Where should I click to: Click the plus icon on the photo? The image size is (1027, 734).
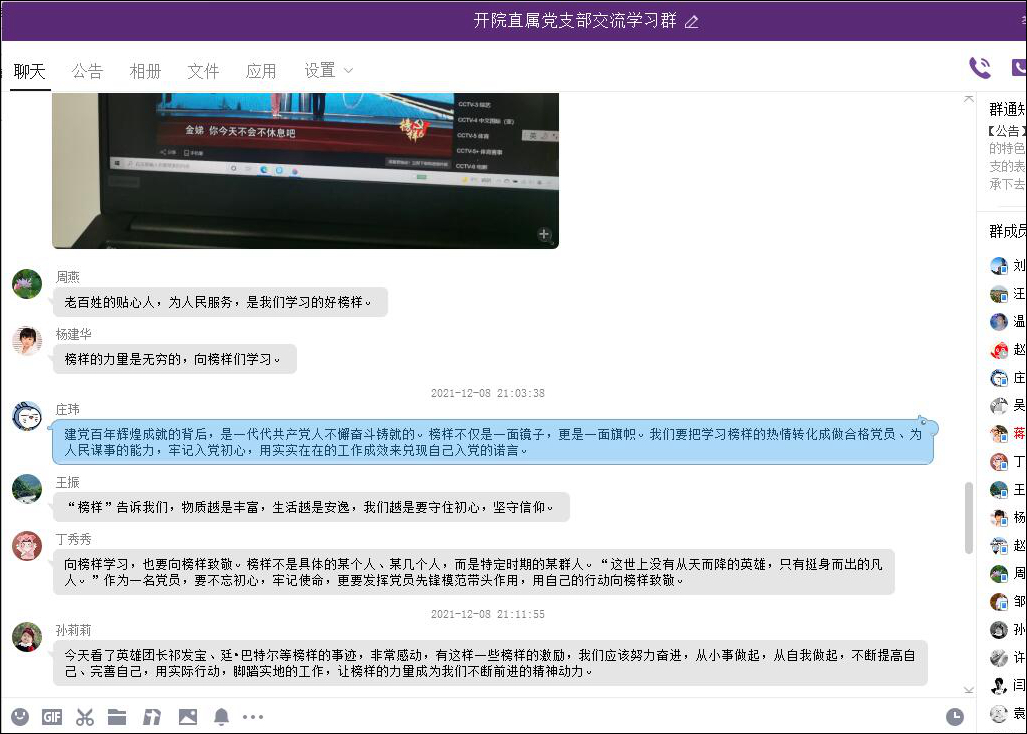pyautogui.click(x=544, y=234)
